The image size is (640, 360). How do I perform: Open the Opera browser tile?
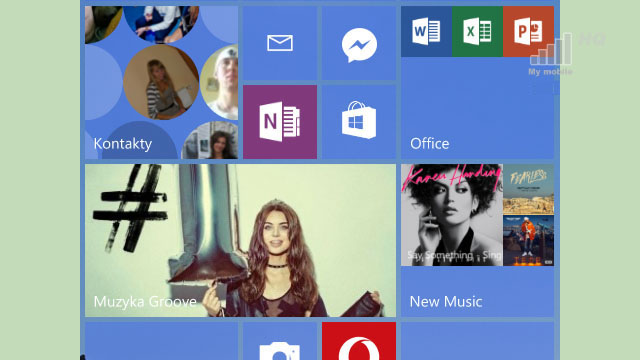(x=359, y=341)
